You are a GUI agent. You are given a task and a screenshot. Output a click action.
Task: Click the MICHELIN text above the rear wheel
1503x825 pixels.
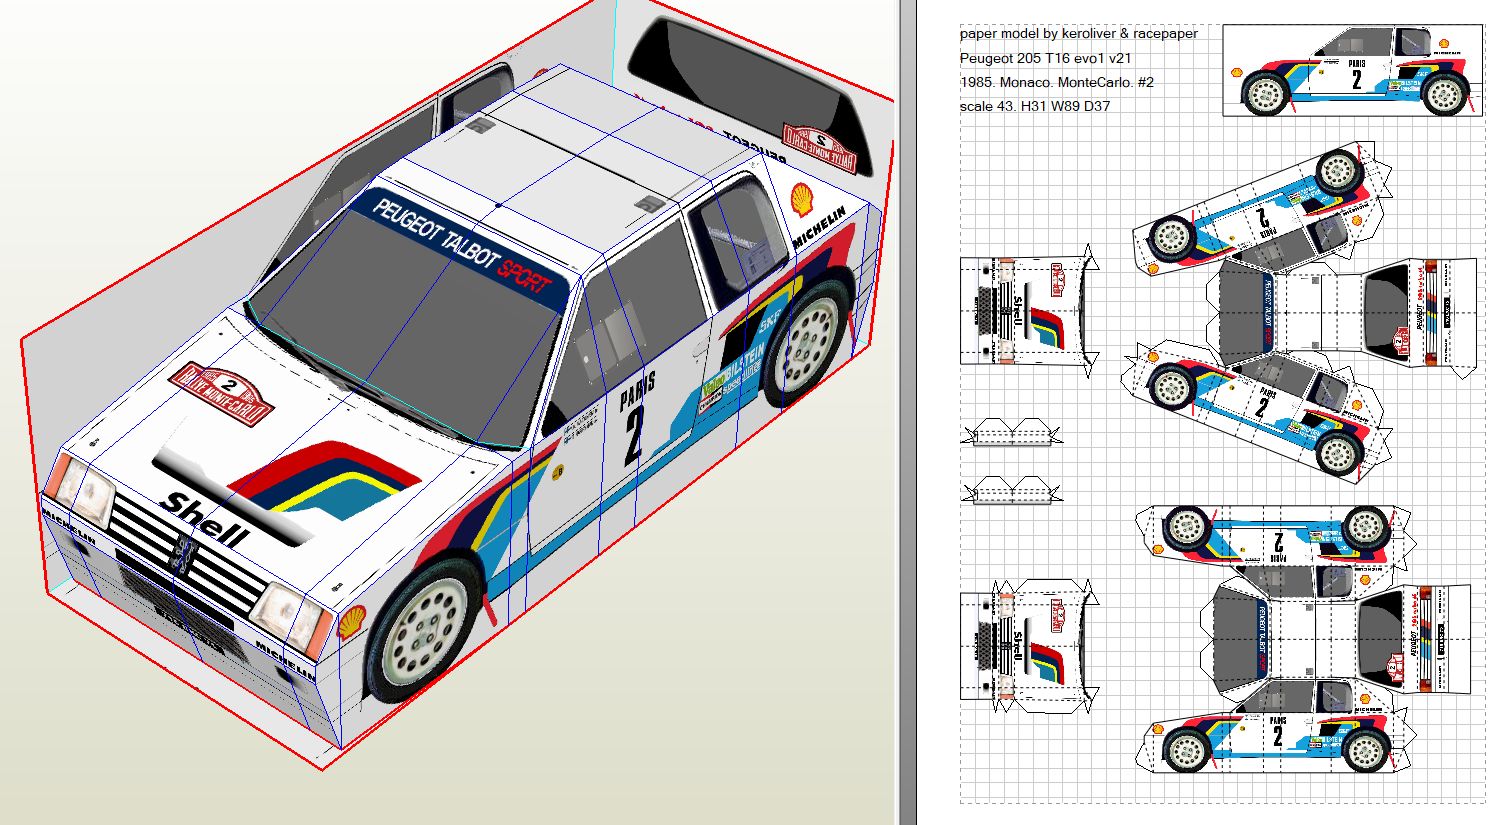click(818, 228)
